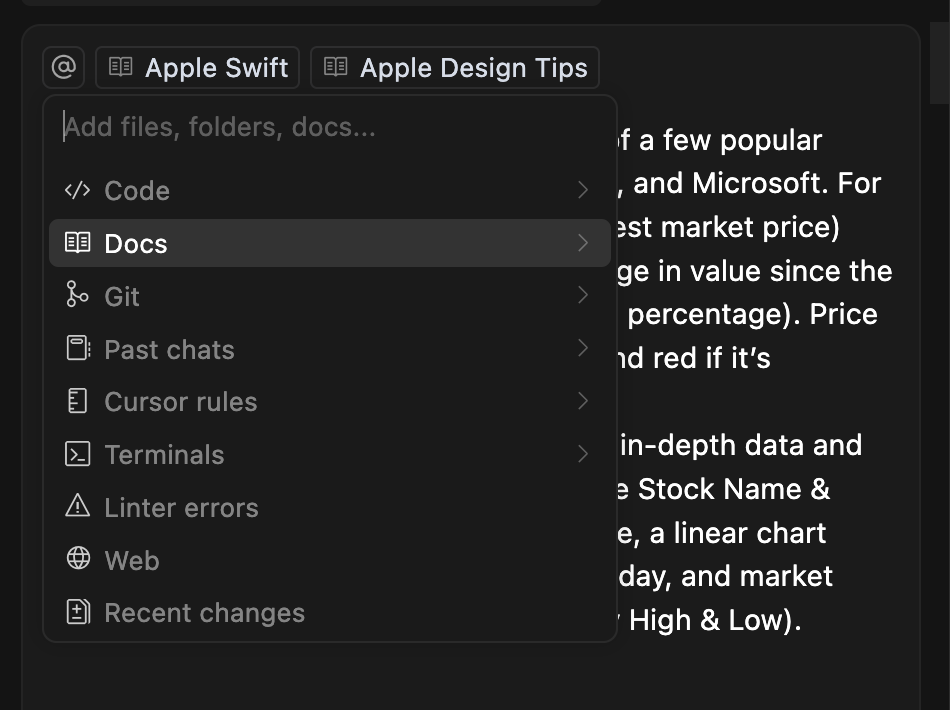Click the Cursor rules icon

point(77,402)
